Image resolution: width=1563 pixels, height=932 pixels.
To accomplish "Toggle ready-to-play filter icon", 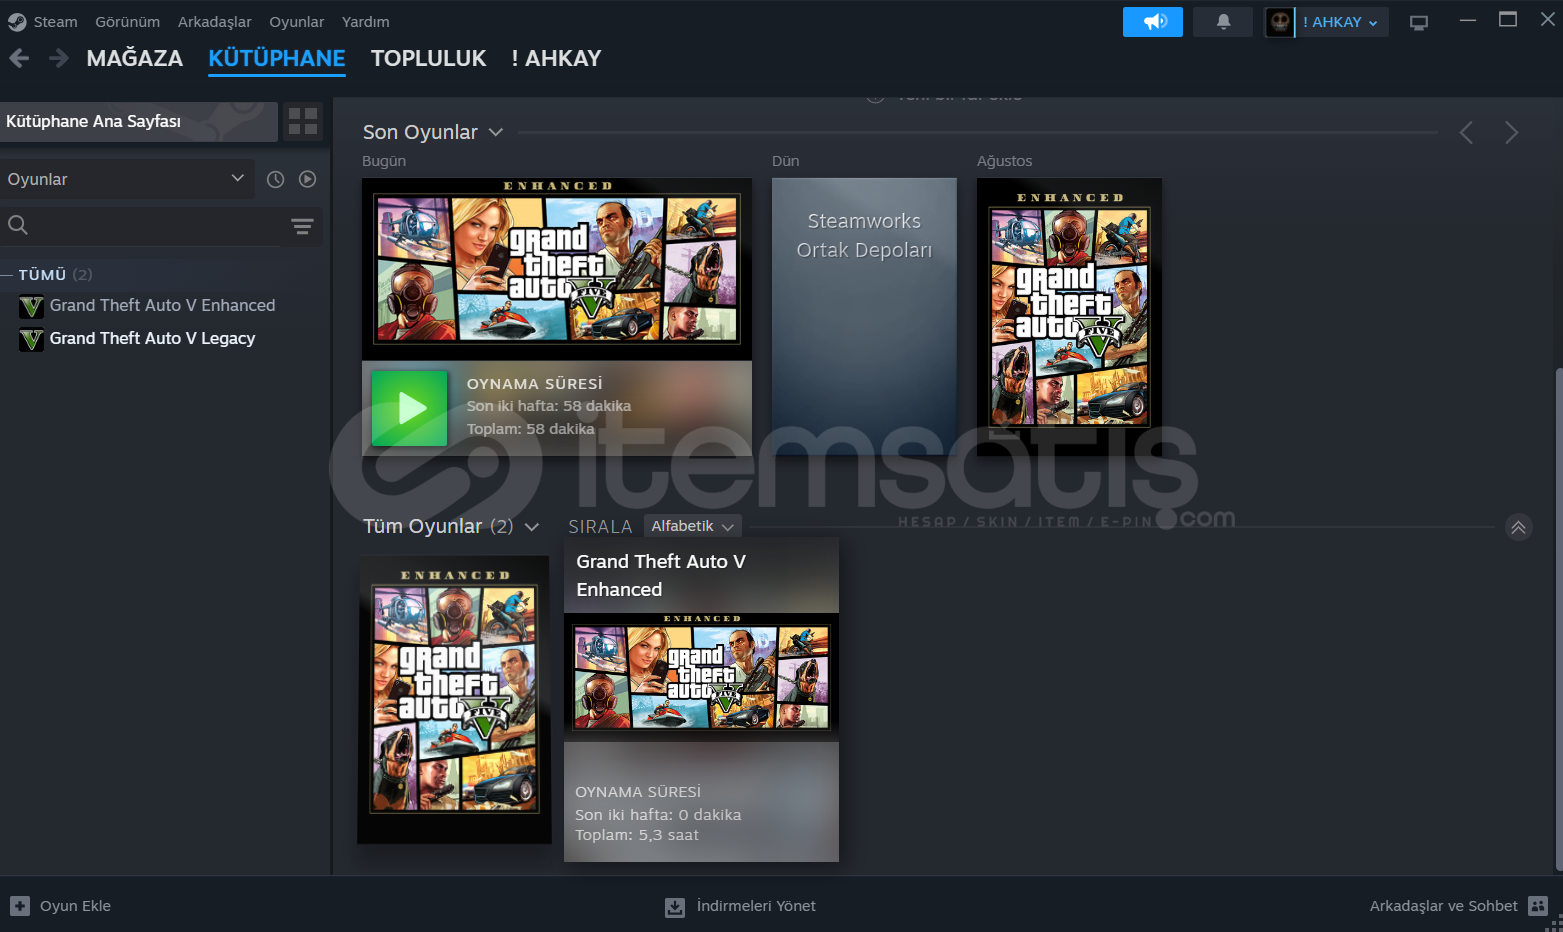I will [308, 179].
